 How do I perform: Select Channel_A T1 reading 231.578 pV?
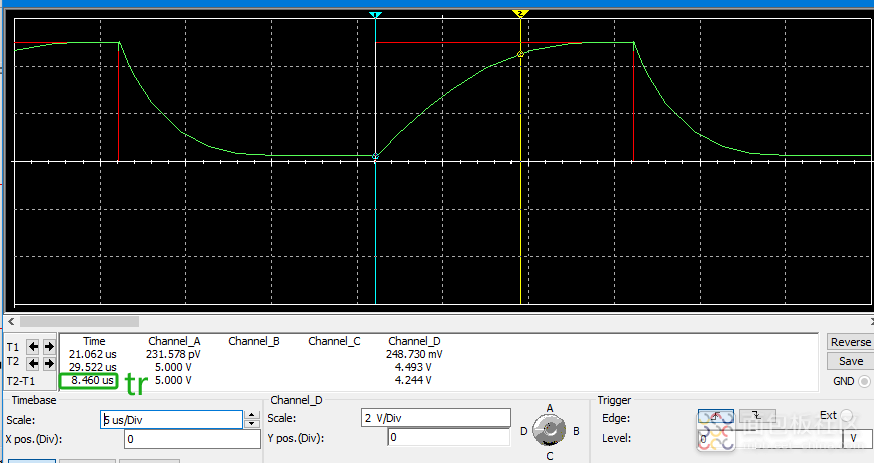pos(173,354)
